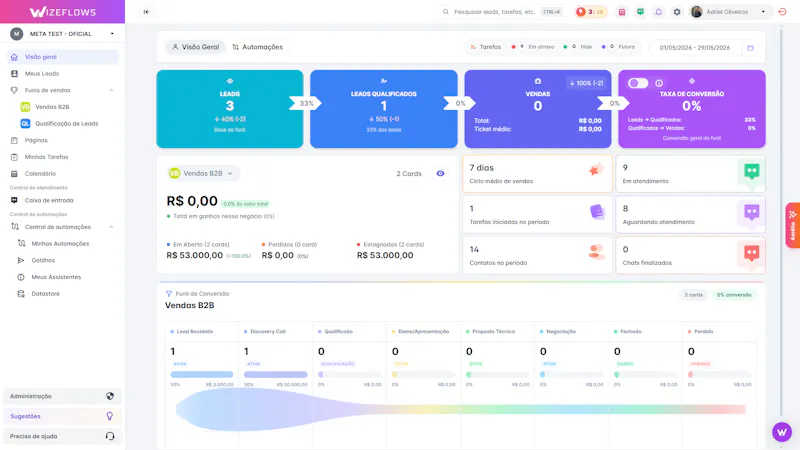
Task: Click the Estagnados (2 cards) value
Action: click(x=385, y=255)
